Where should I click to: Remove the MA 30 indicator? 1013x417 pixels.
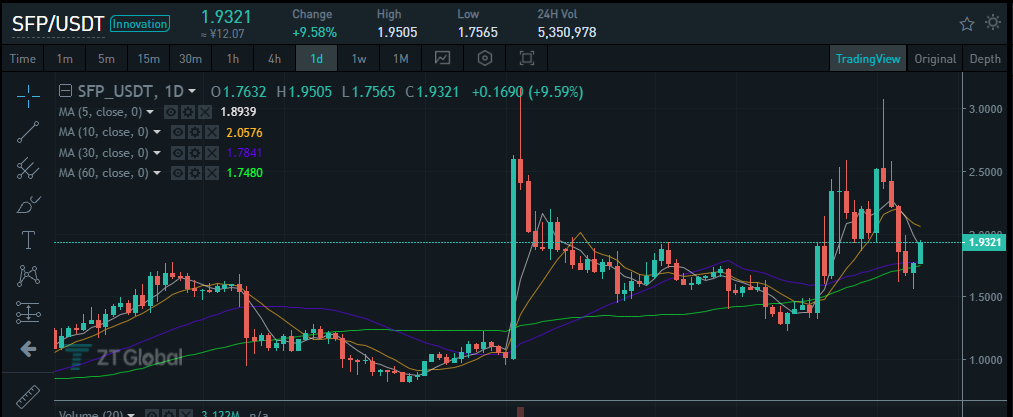tap(211, 153)
